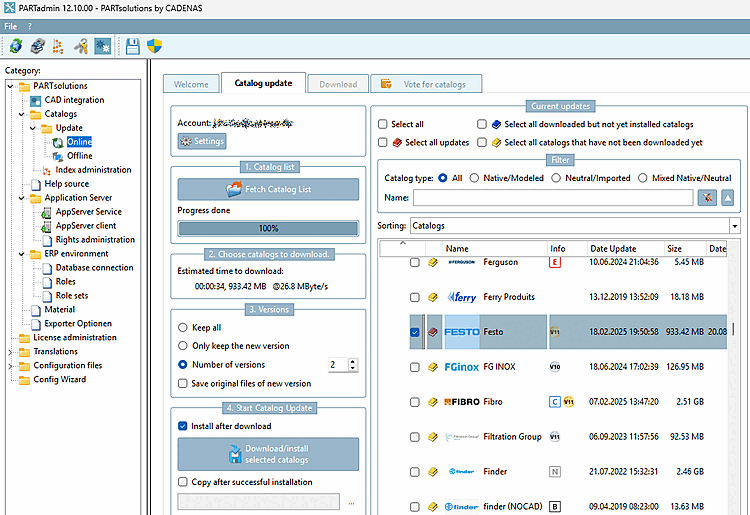Select the Native/Modeled catalog type radio
Screen dimensions: 750x515
(x=474, y=178)
